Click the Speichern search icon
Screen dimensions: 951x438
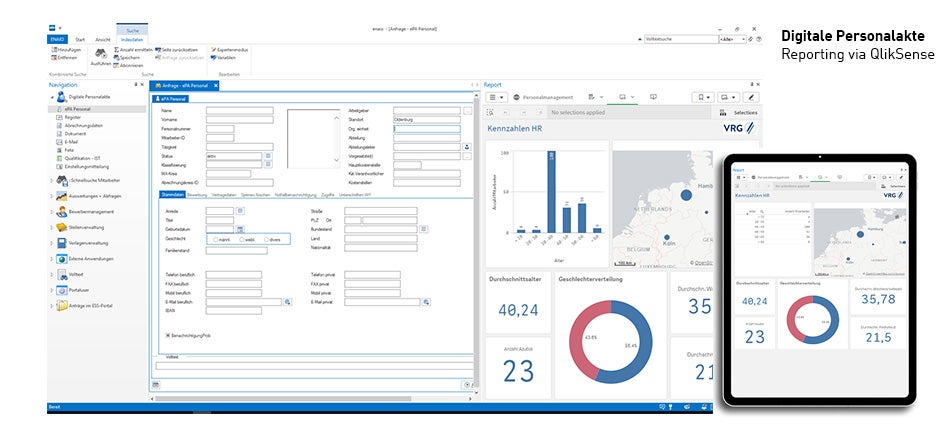pos(116,57)
